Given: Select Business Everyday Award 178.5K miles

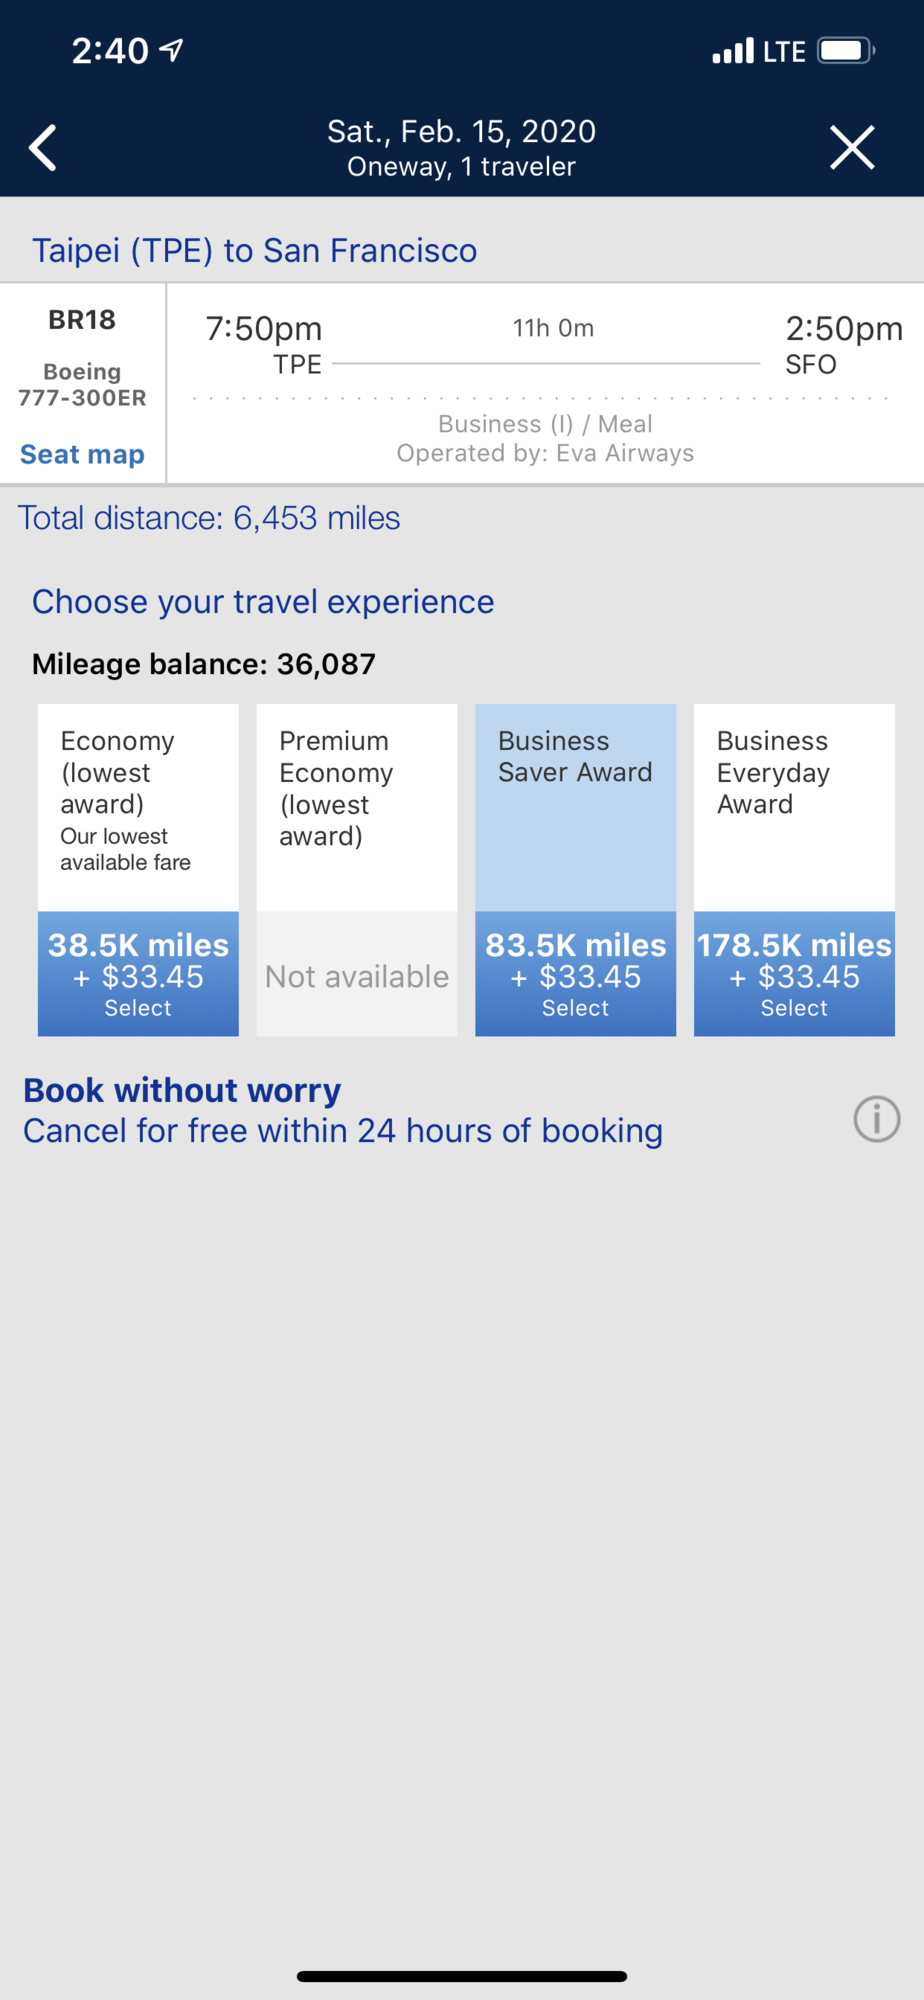Looking at the screenshot, I should pos(794,974).
